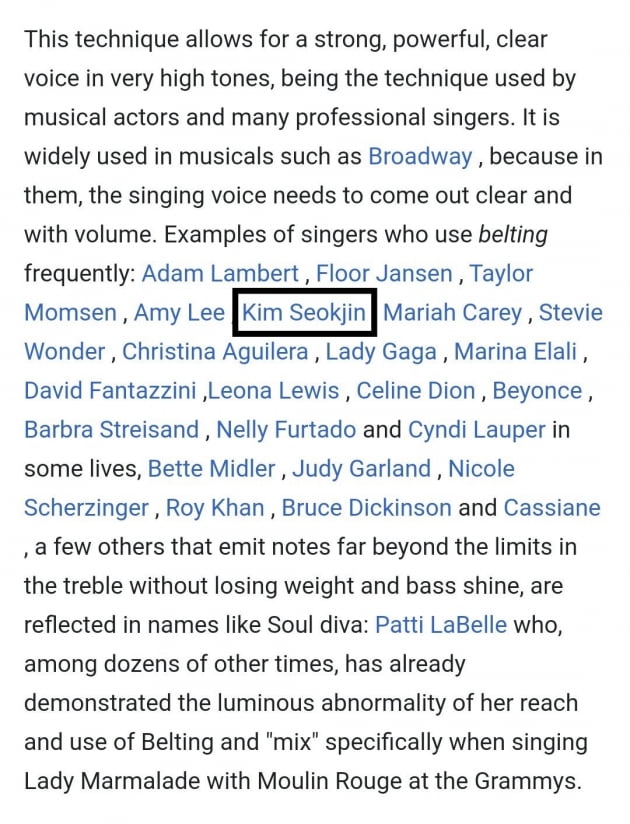Open the Adam Lambert link

220,274
